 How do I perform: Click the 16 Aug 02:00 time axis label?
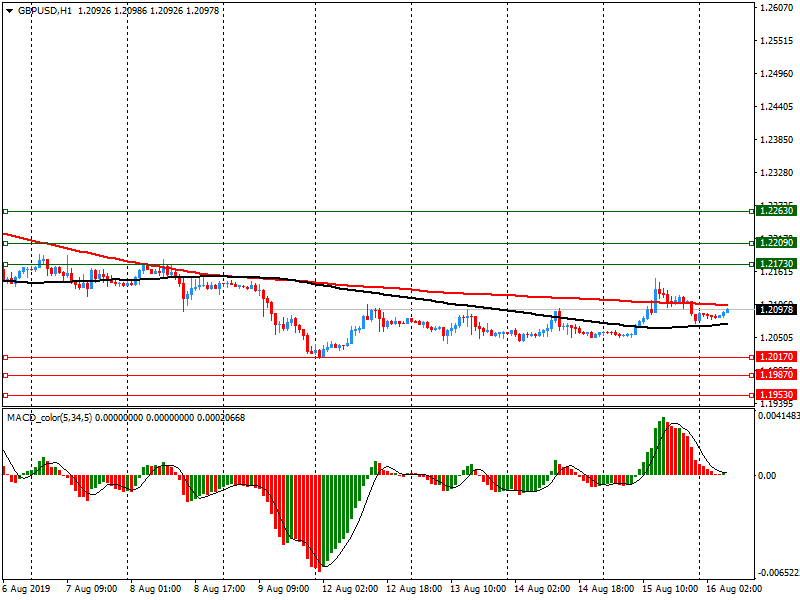pos(734,589)
